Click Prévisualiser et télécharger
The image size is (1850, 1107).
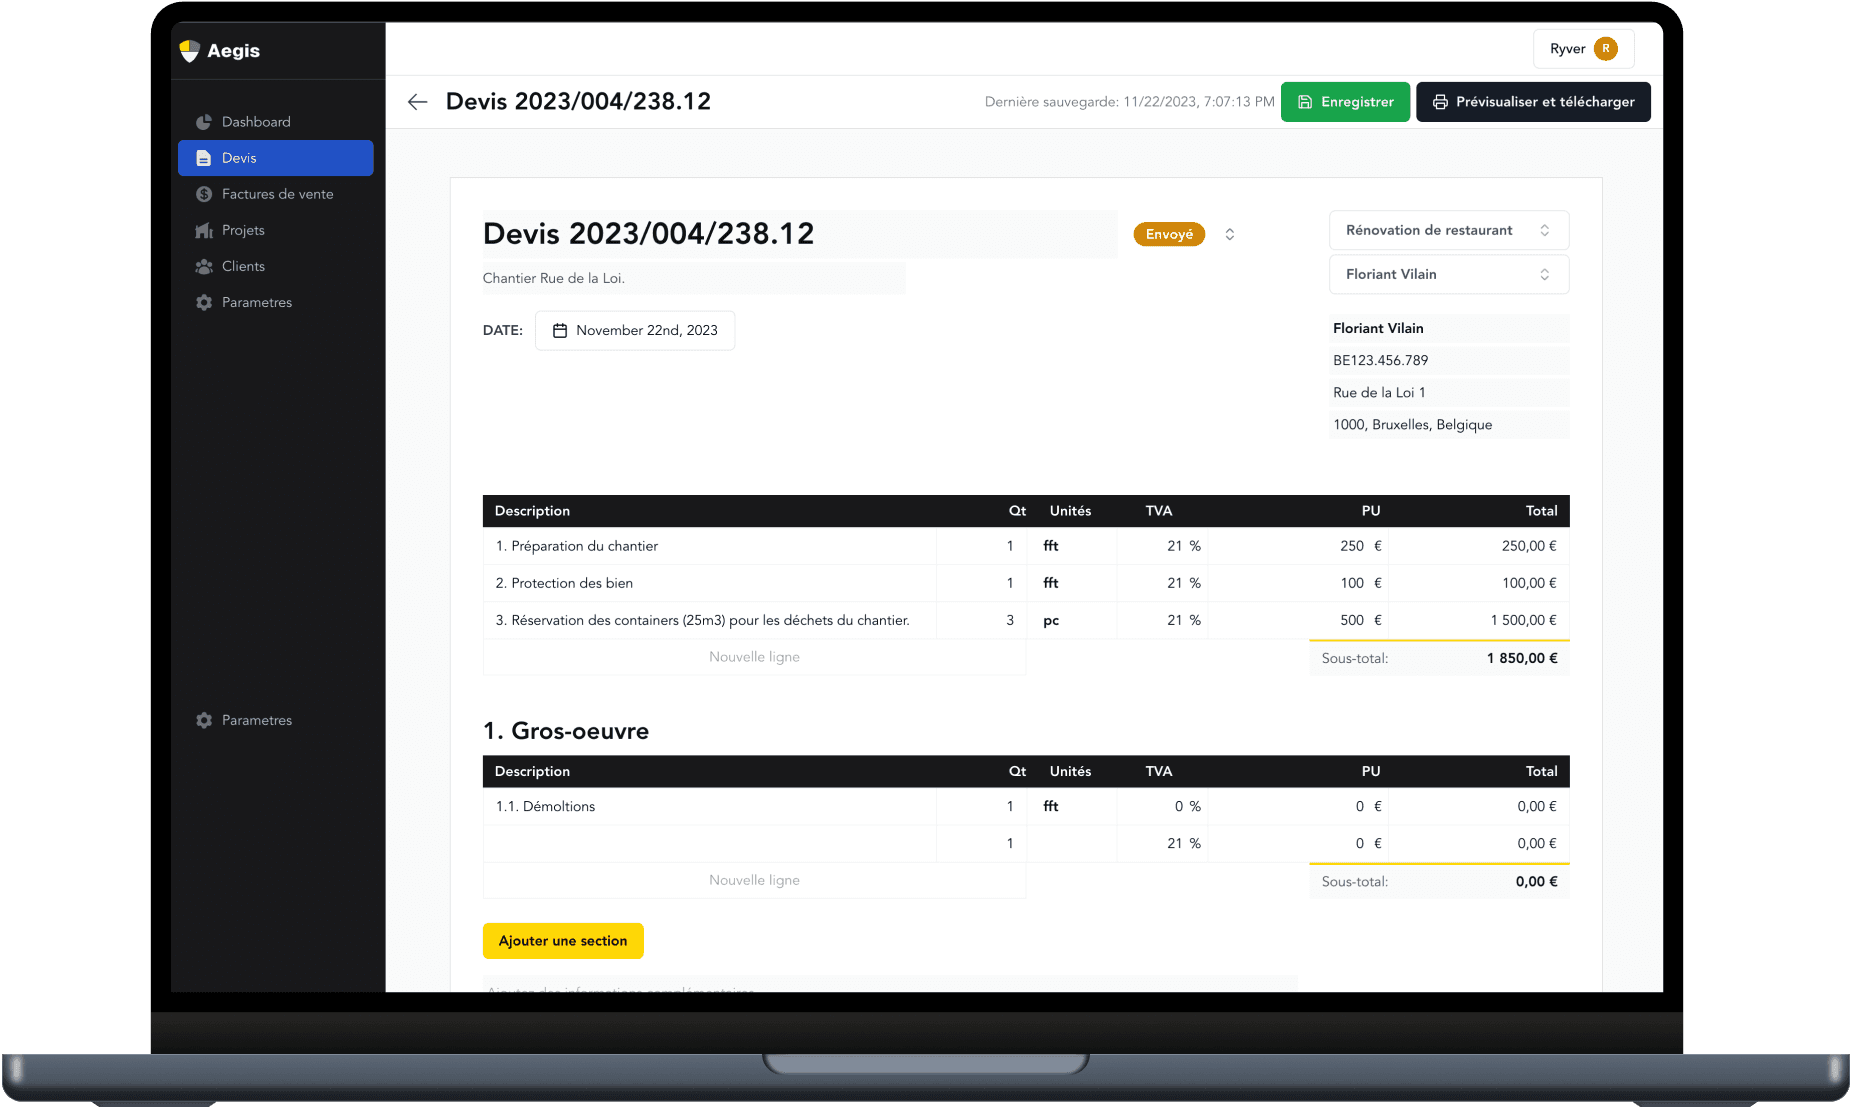click(x=1533, y=102)
